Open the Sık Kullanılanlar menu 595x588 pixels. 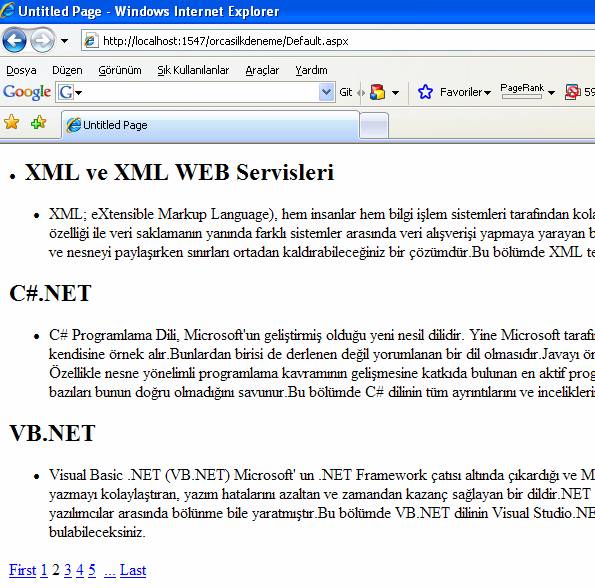(x=193, y=70)
